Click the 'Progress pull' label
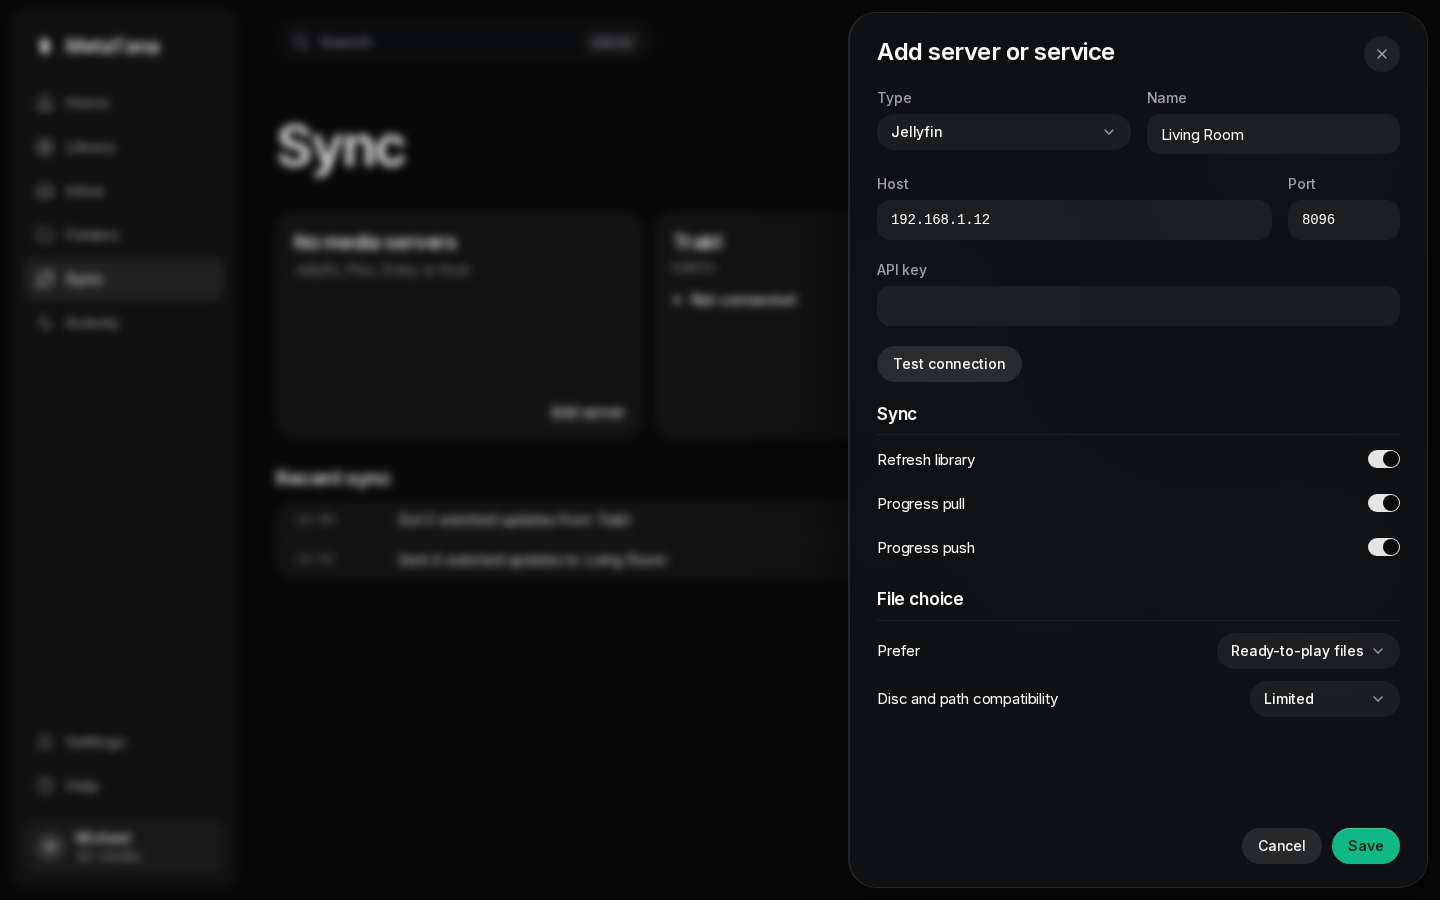Screen dimensions: 1440x900 tap(921, 504)
